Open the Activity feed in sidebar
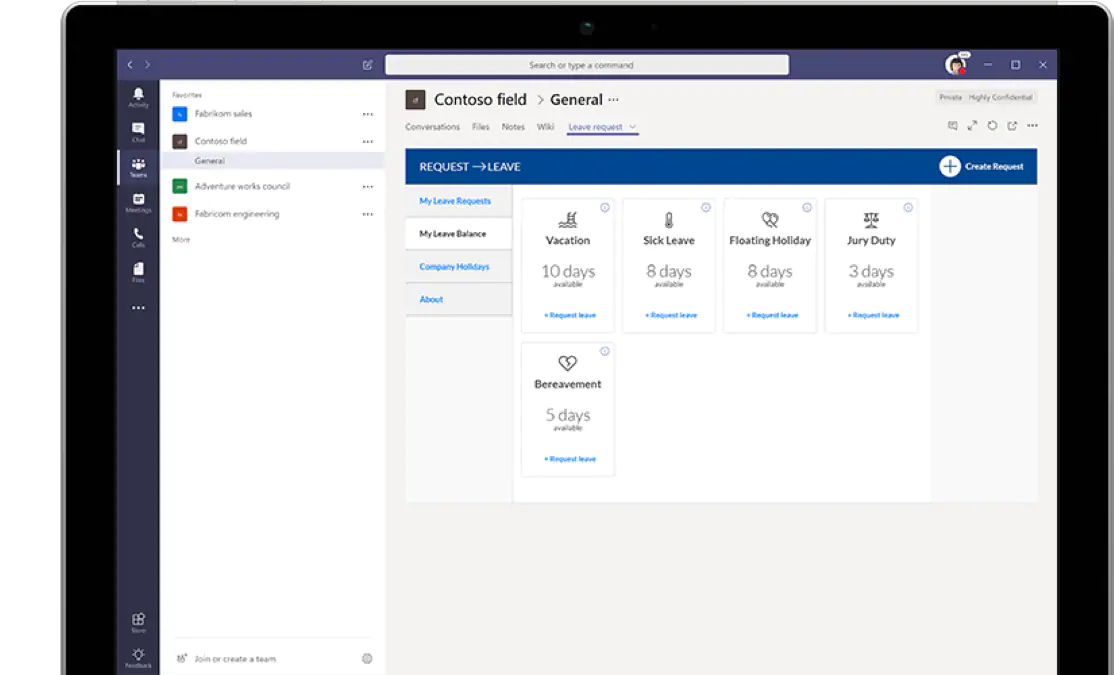 click(x=138, y=97)
